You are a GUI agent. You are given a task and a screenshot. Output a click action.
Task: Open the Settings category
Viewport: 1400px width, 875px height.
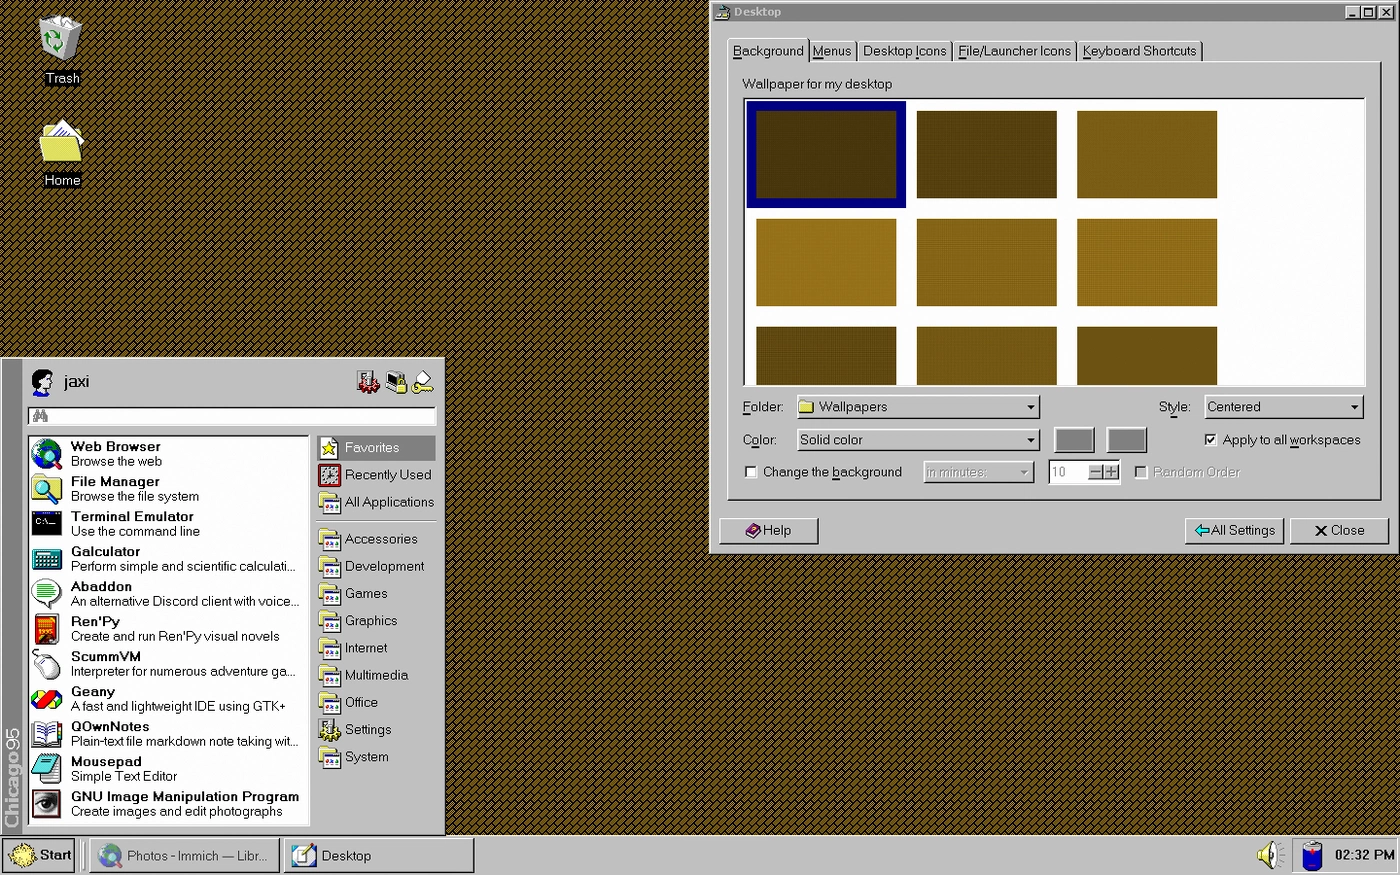(376, 730)
